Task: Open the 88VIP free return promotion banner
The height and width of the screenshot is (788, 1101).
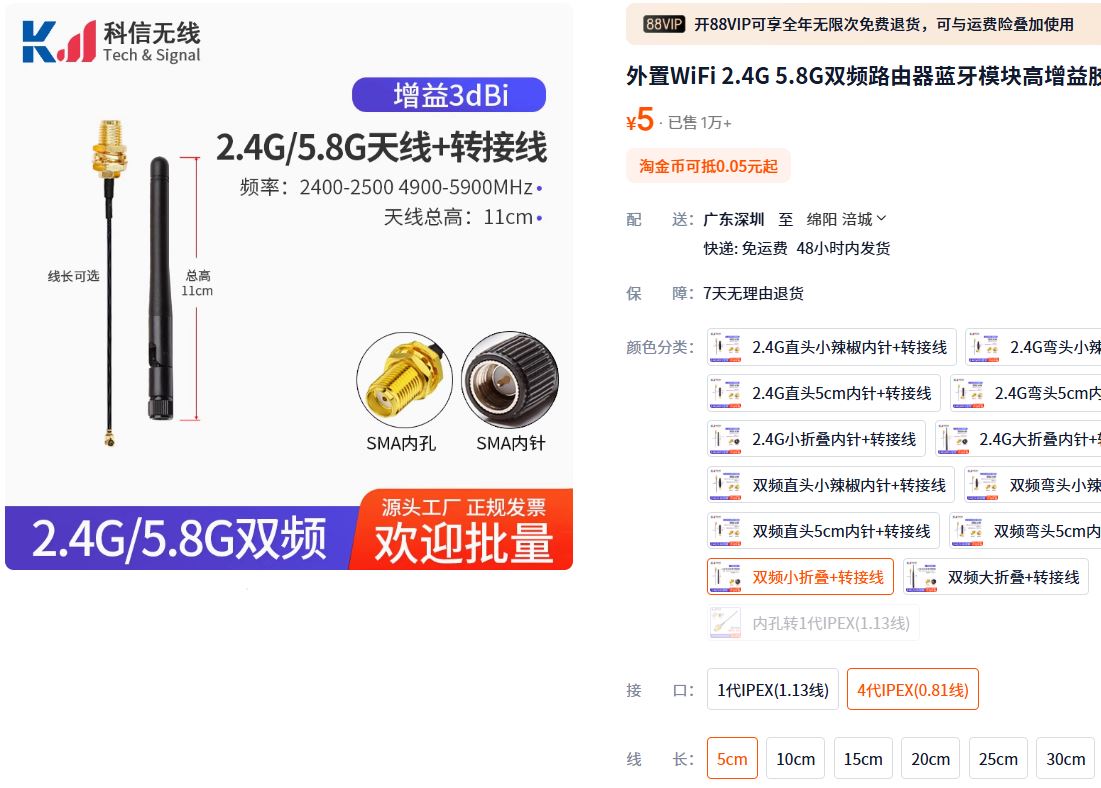Action: pos(863,24)
